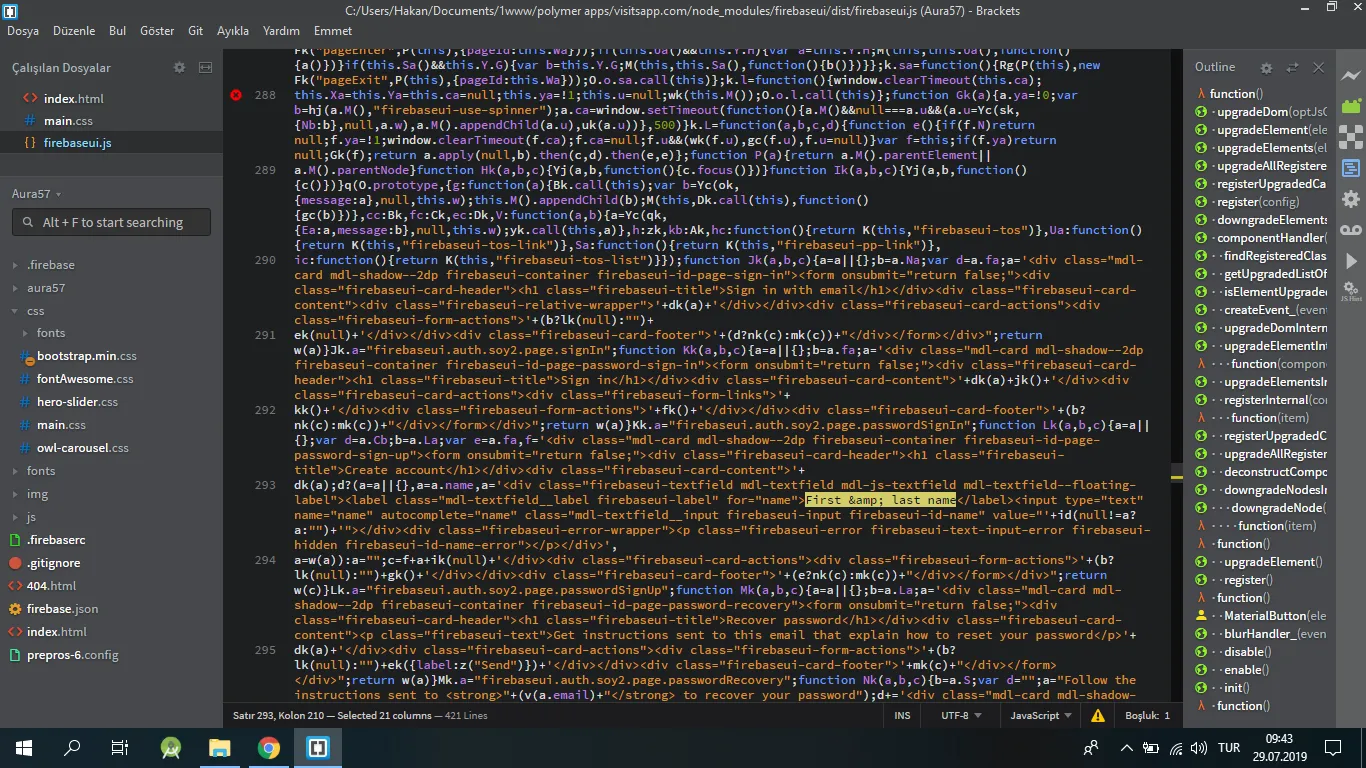Open the JS Hint toolbar icon
1366x768 pixels.
coord(1351,291)
